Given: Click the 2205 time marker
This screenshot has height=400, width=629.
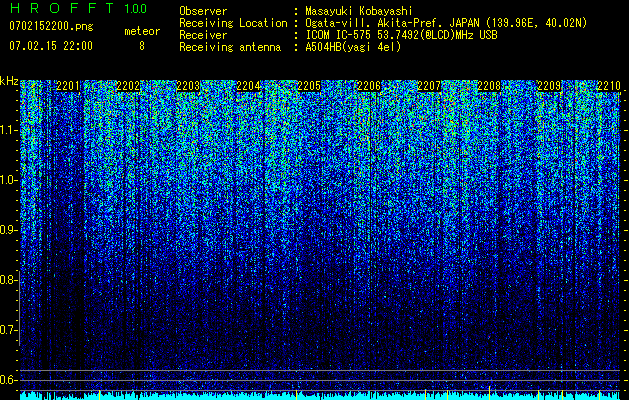Looking at the screenshot, I should click(308, 86).
